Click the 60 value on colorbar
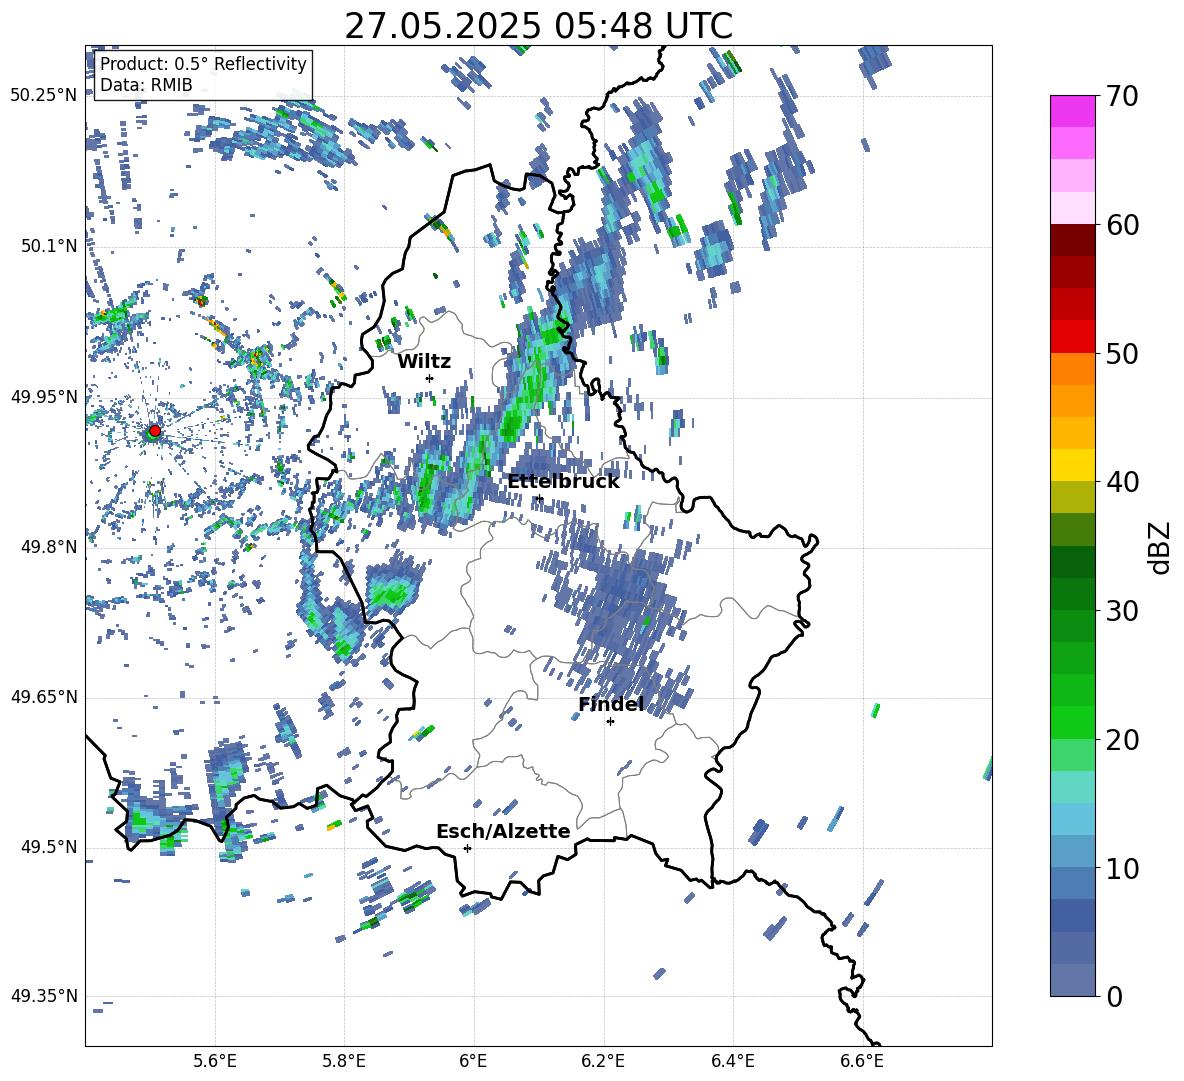The image size is (1184, 1081). point(1122,225)
